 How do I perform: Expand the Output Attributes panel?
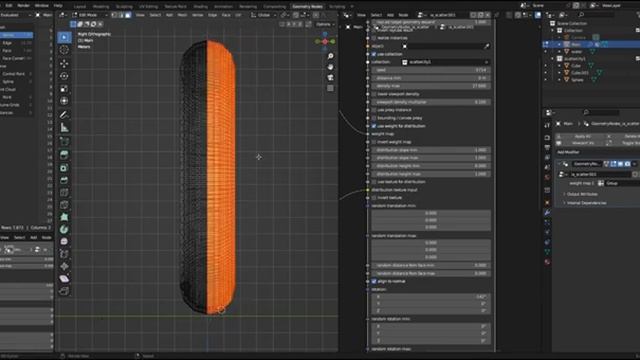[x=582, y=194]
